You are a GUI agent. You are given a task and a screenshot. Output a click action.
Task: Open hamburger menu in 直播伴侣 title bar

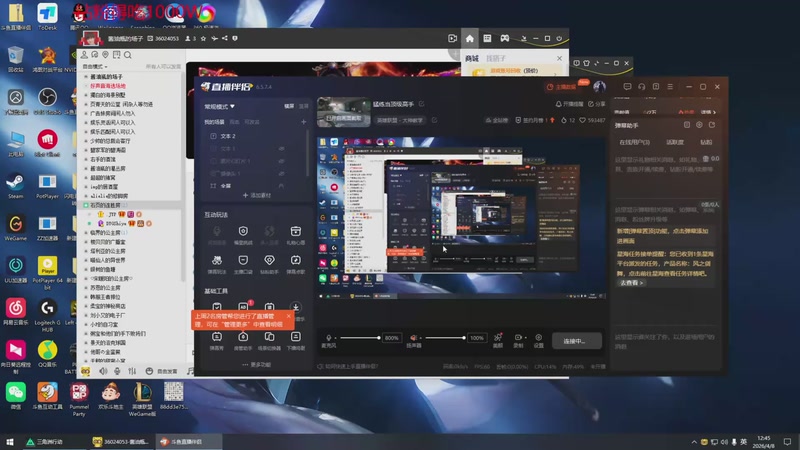point(670,87)
